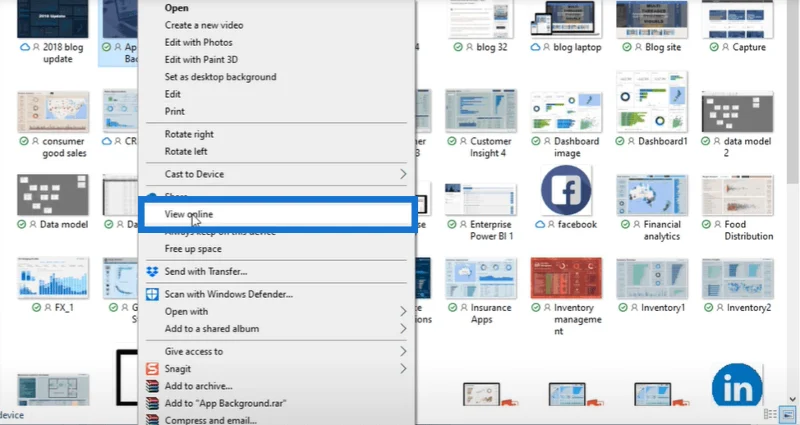Select the Inventory2 thumbnail

737,278
